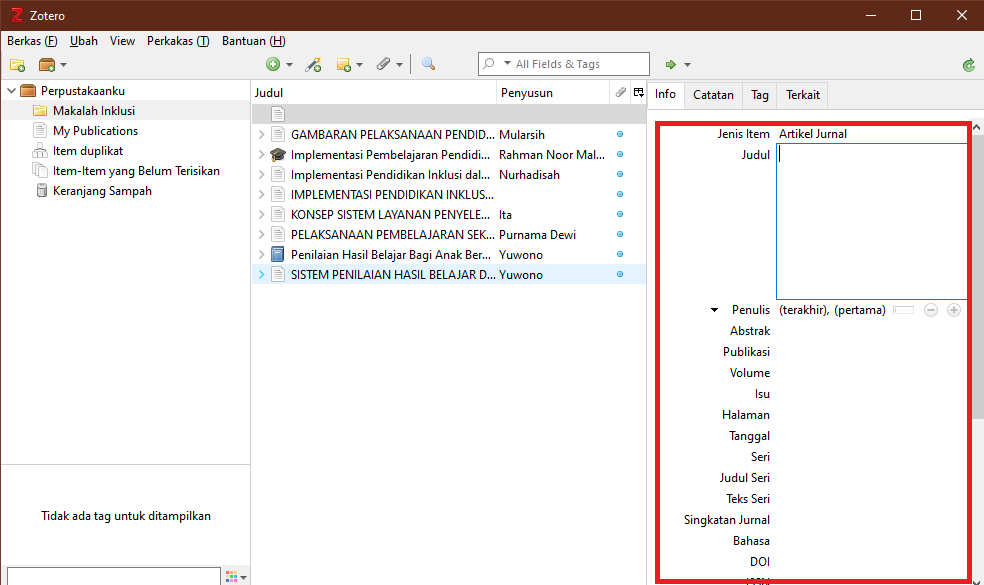Click the attachment paperclip column header
Viewport: 984px width, 585px height.
620,93
